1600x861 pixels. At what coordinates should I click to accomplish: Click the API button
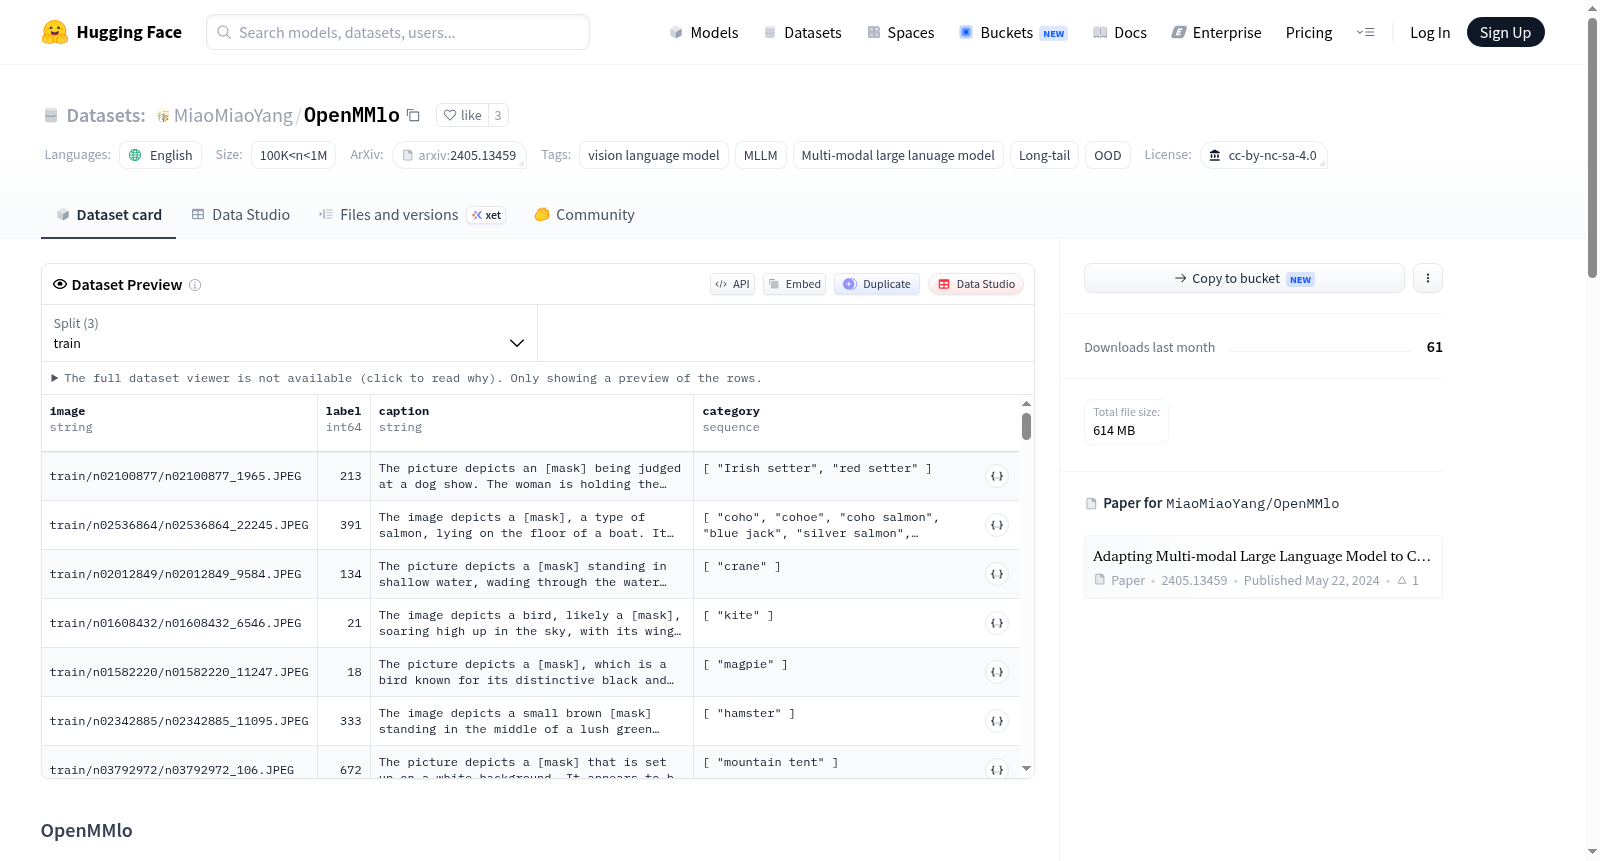point(732,284)
